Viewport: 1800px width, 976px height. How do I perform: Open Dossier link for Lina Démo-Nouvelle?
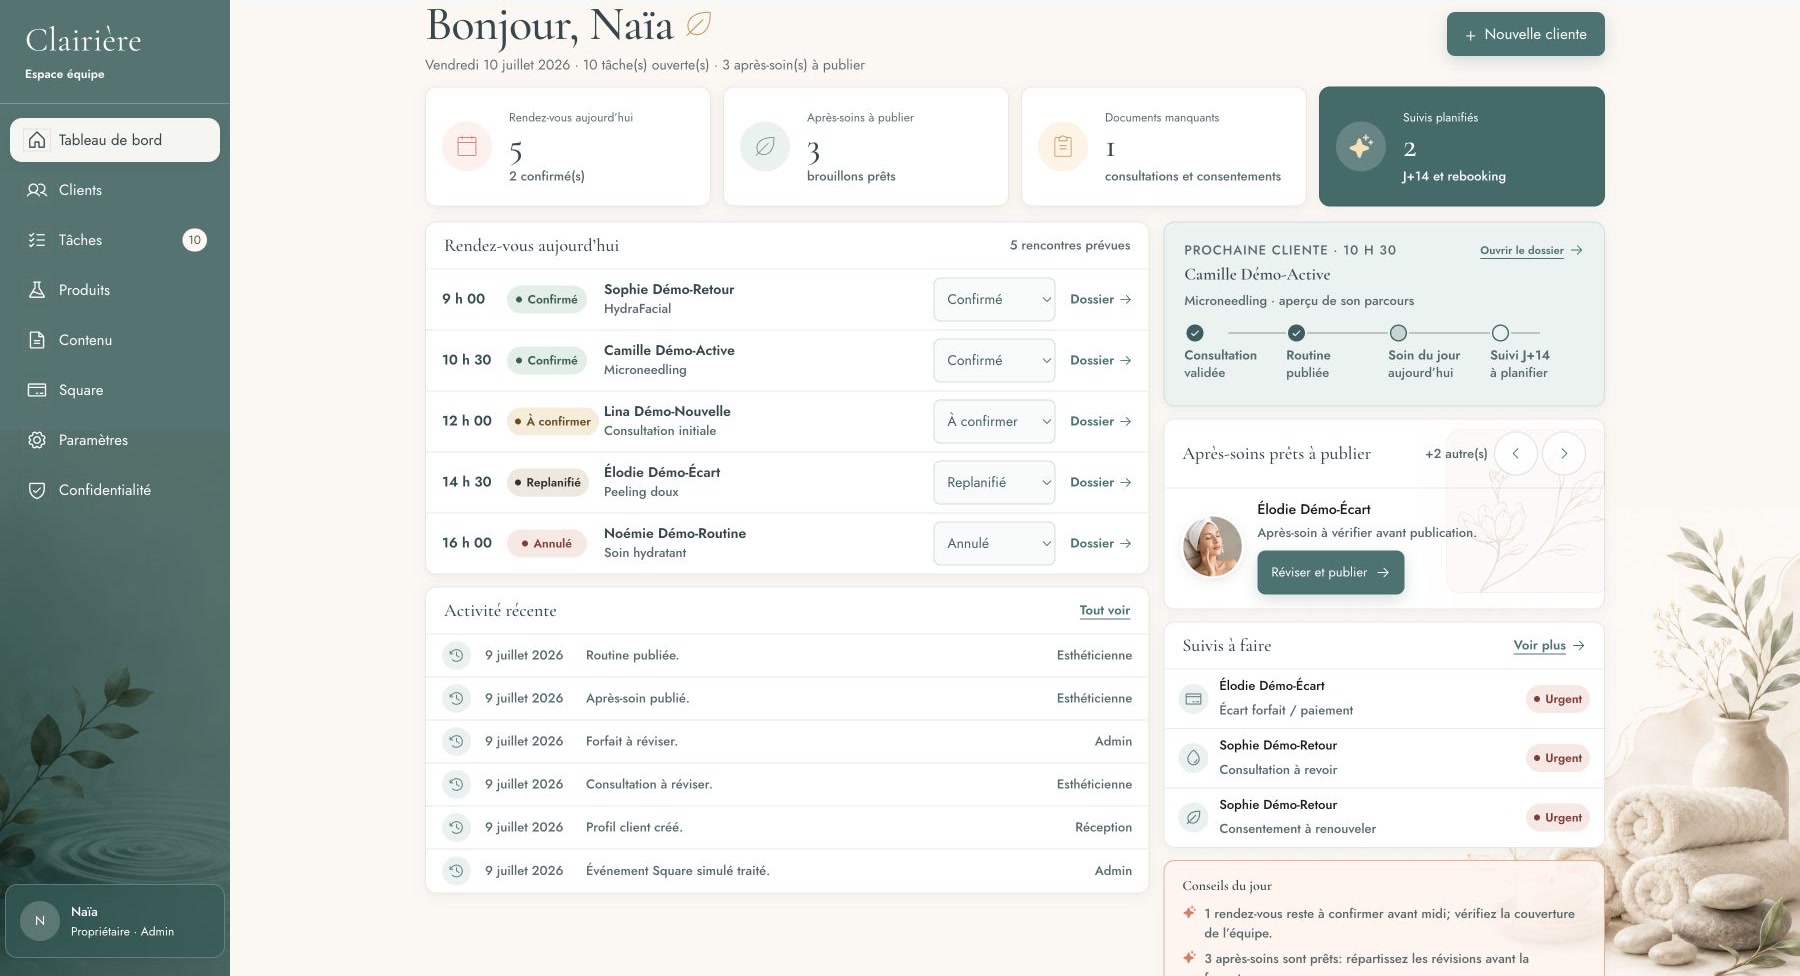(x=1100, y=421)
